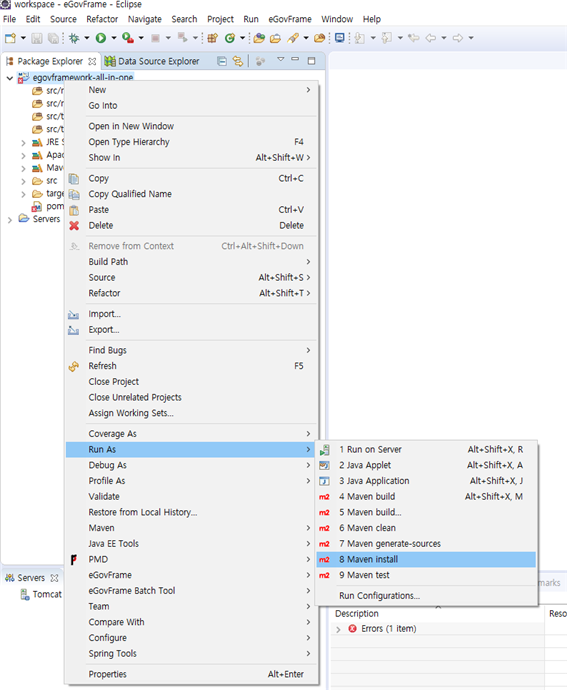Open the eGovFrame Batch Tool submenu
The image size is (567, 690).
pyautogui.click(x=191, y=591)
